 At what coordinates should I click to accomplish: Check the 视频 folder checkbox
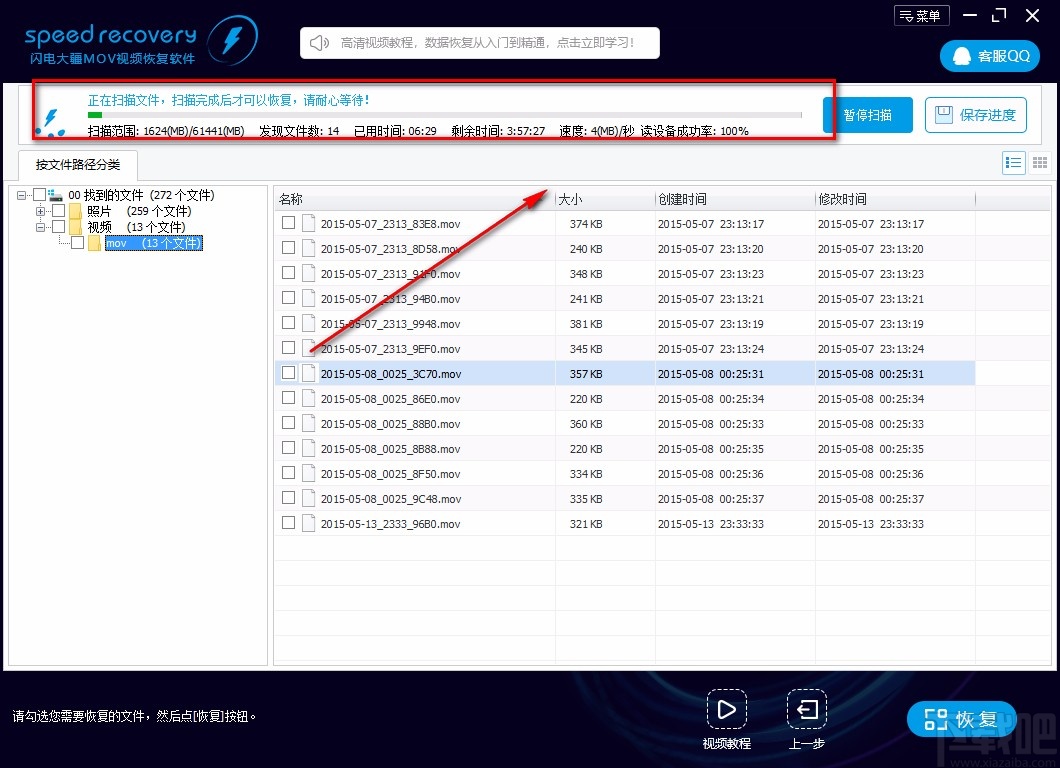[x=59, y=226]
